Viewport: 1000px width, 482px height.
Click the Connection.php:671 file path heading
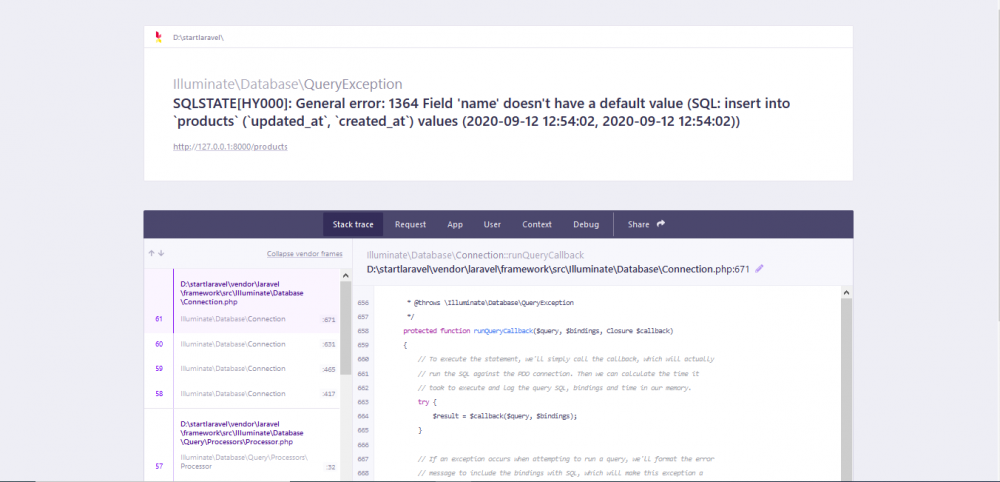[x=558, y=270]
